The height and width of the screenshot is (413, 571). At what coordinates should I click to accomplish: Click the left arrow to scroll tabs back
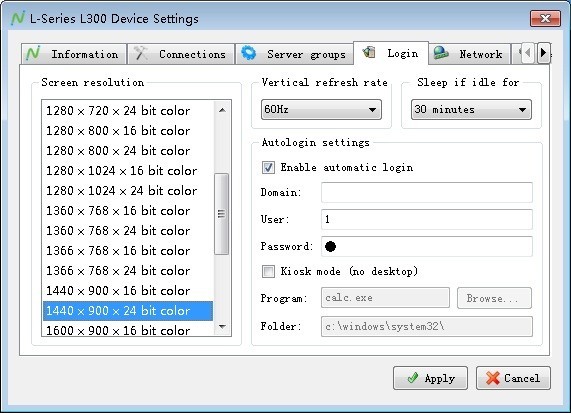528,53
